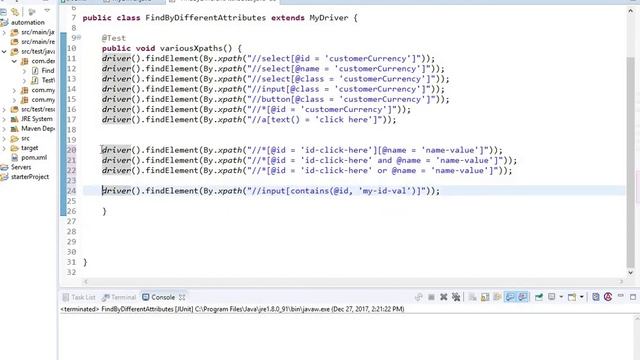Click Remove All Terminated Launches double-X icon
The width and height of the screenshot is (640, 360).
[x=456, y=297]
